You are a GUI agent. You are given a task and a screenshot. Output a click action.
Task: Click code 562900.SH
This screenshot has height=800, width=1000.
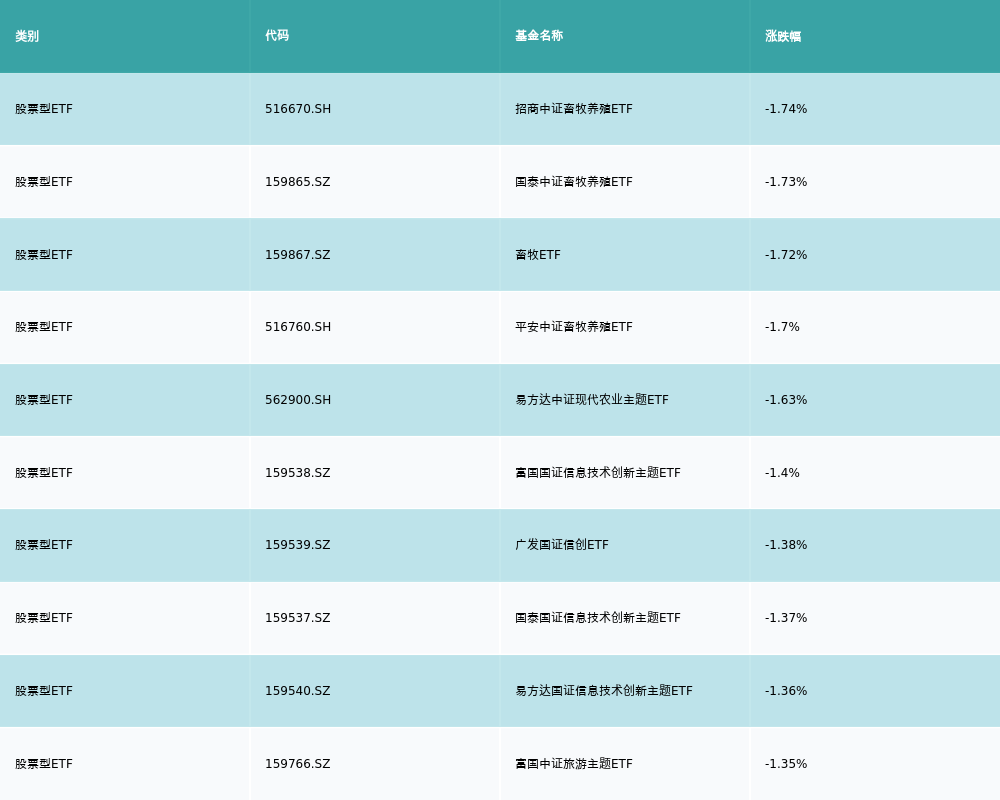click(298, 400)
